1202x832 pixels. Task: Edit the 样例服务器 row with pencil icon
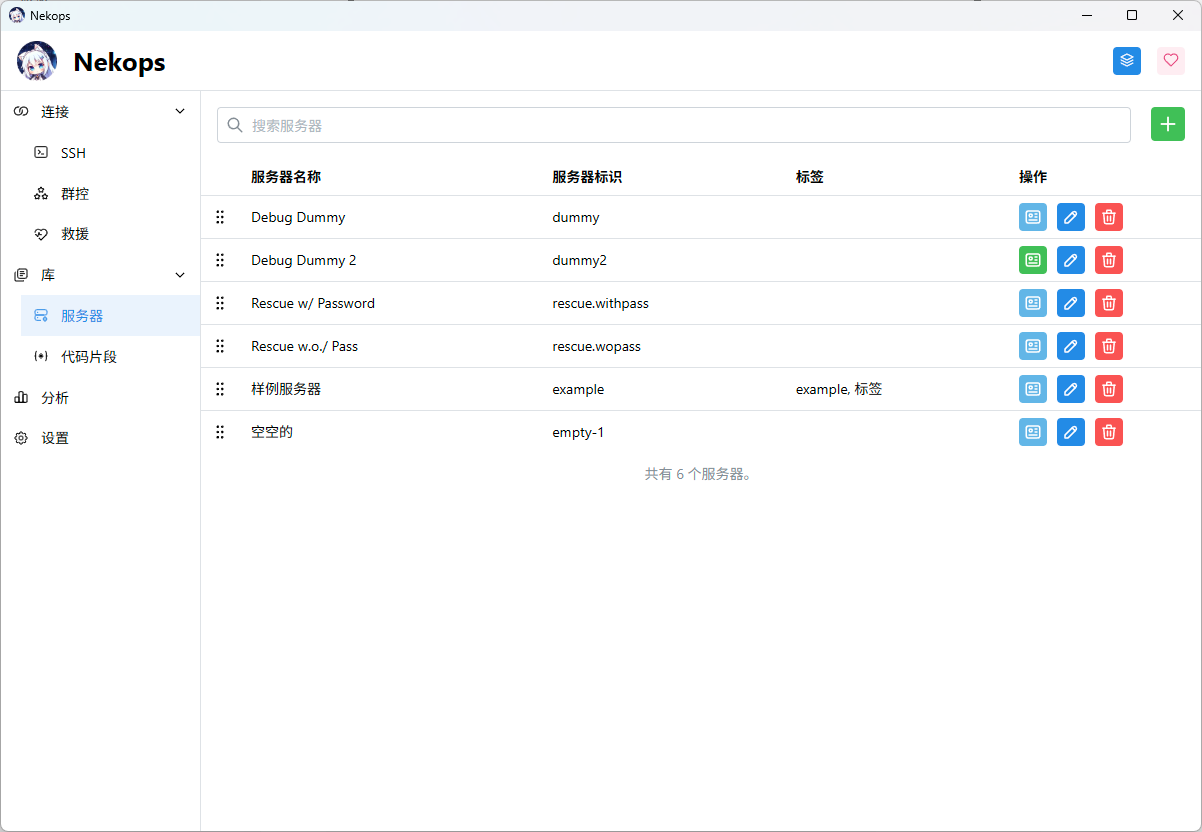[1071, 389]
